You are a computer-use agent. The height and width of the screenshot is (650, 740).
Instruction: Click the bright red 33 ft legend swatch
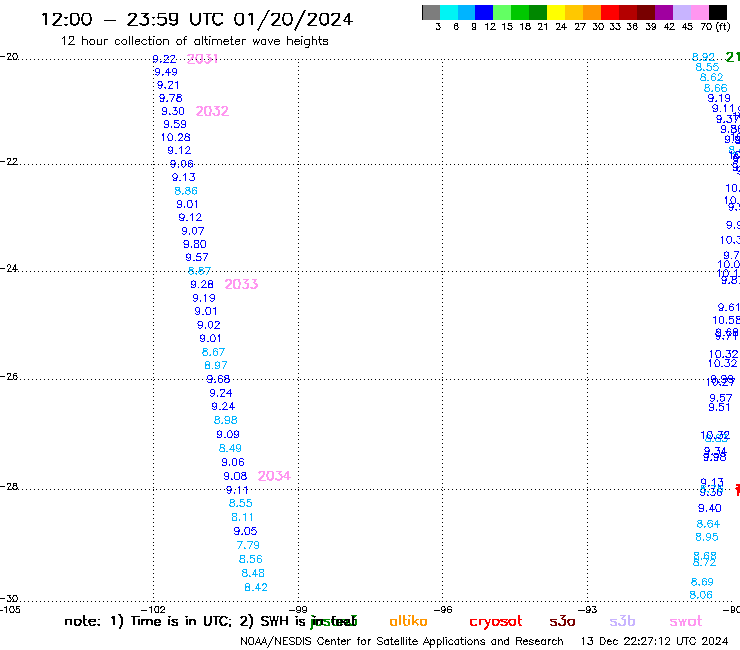[x=610, y=12]
